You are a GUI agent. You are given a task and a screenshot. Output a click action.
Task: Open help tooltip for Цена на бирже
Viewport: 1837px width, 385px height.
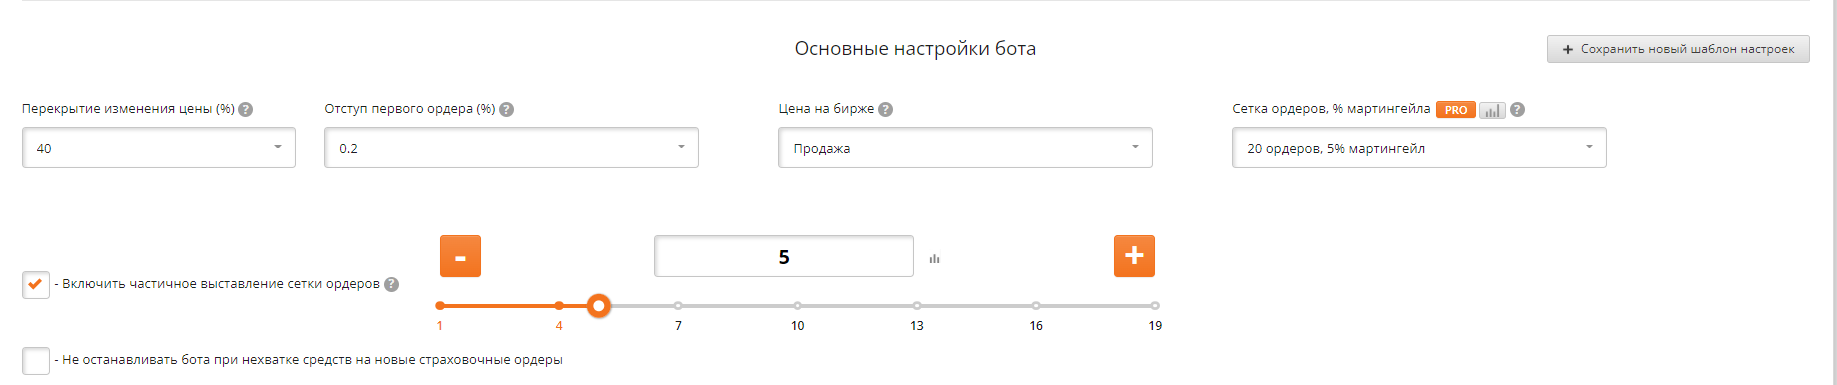(x=885, y=110)
